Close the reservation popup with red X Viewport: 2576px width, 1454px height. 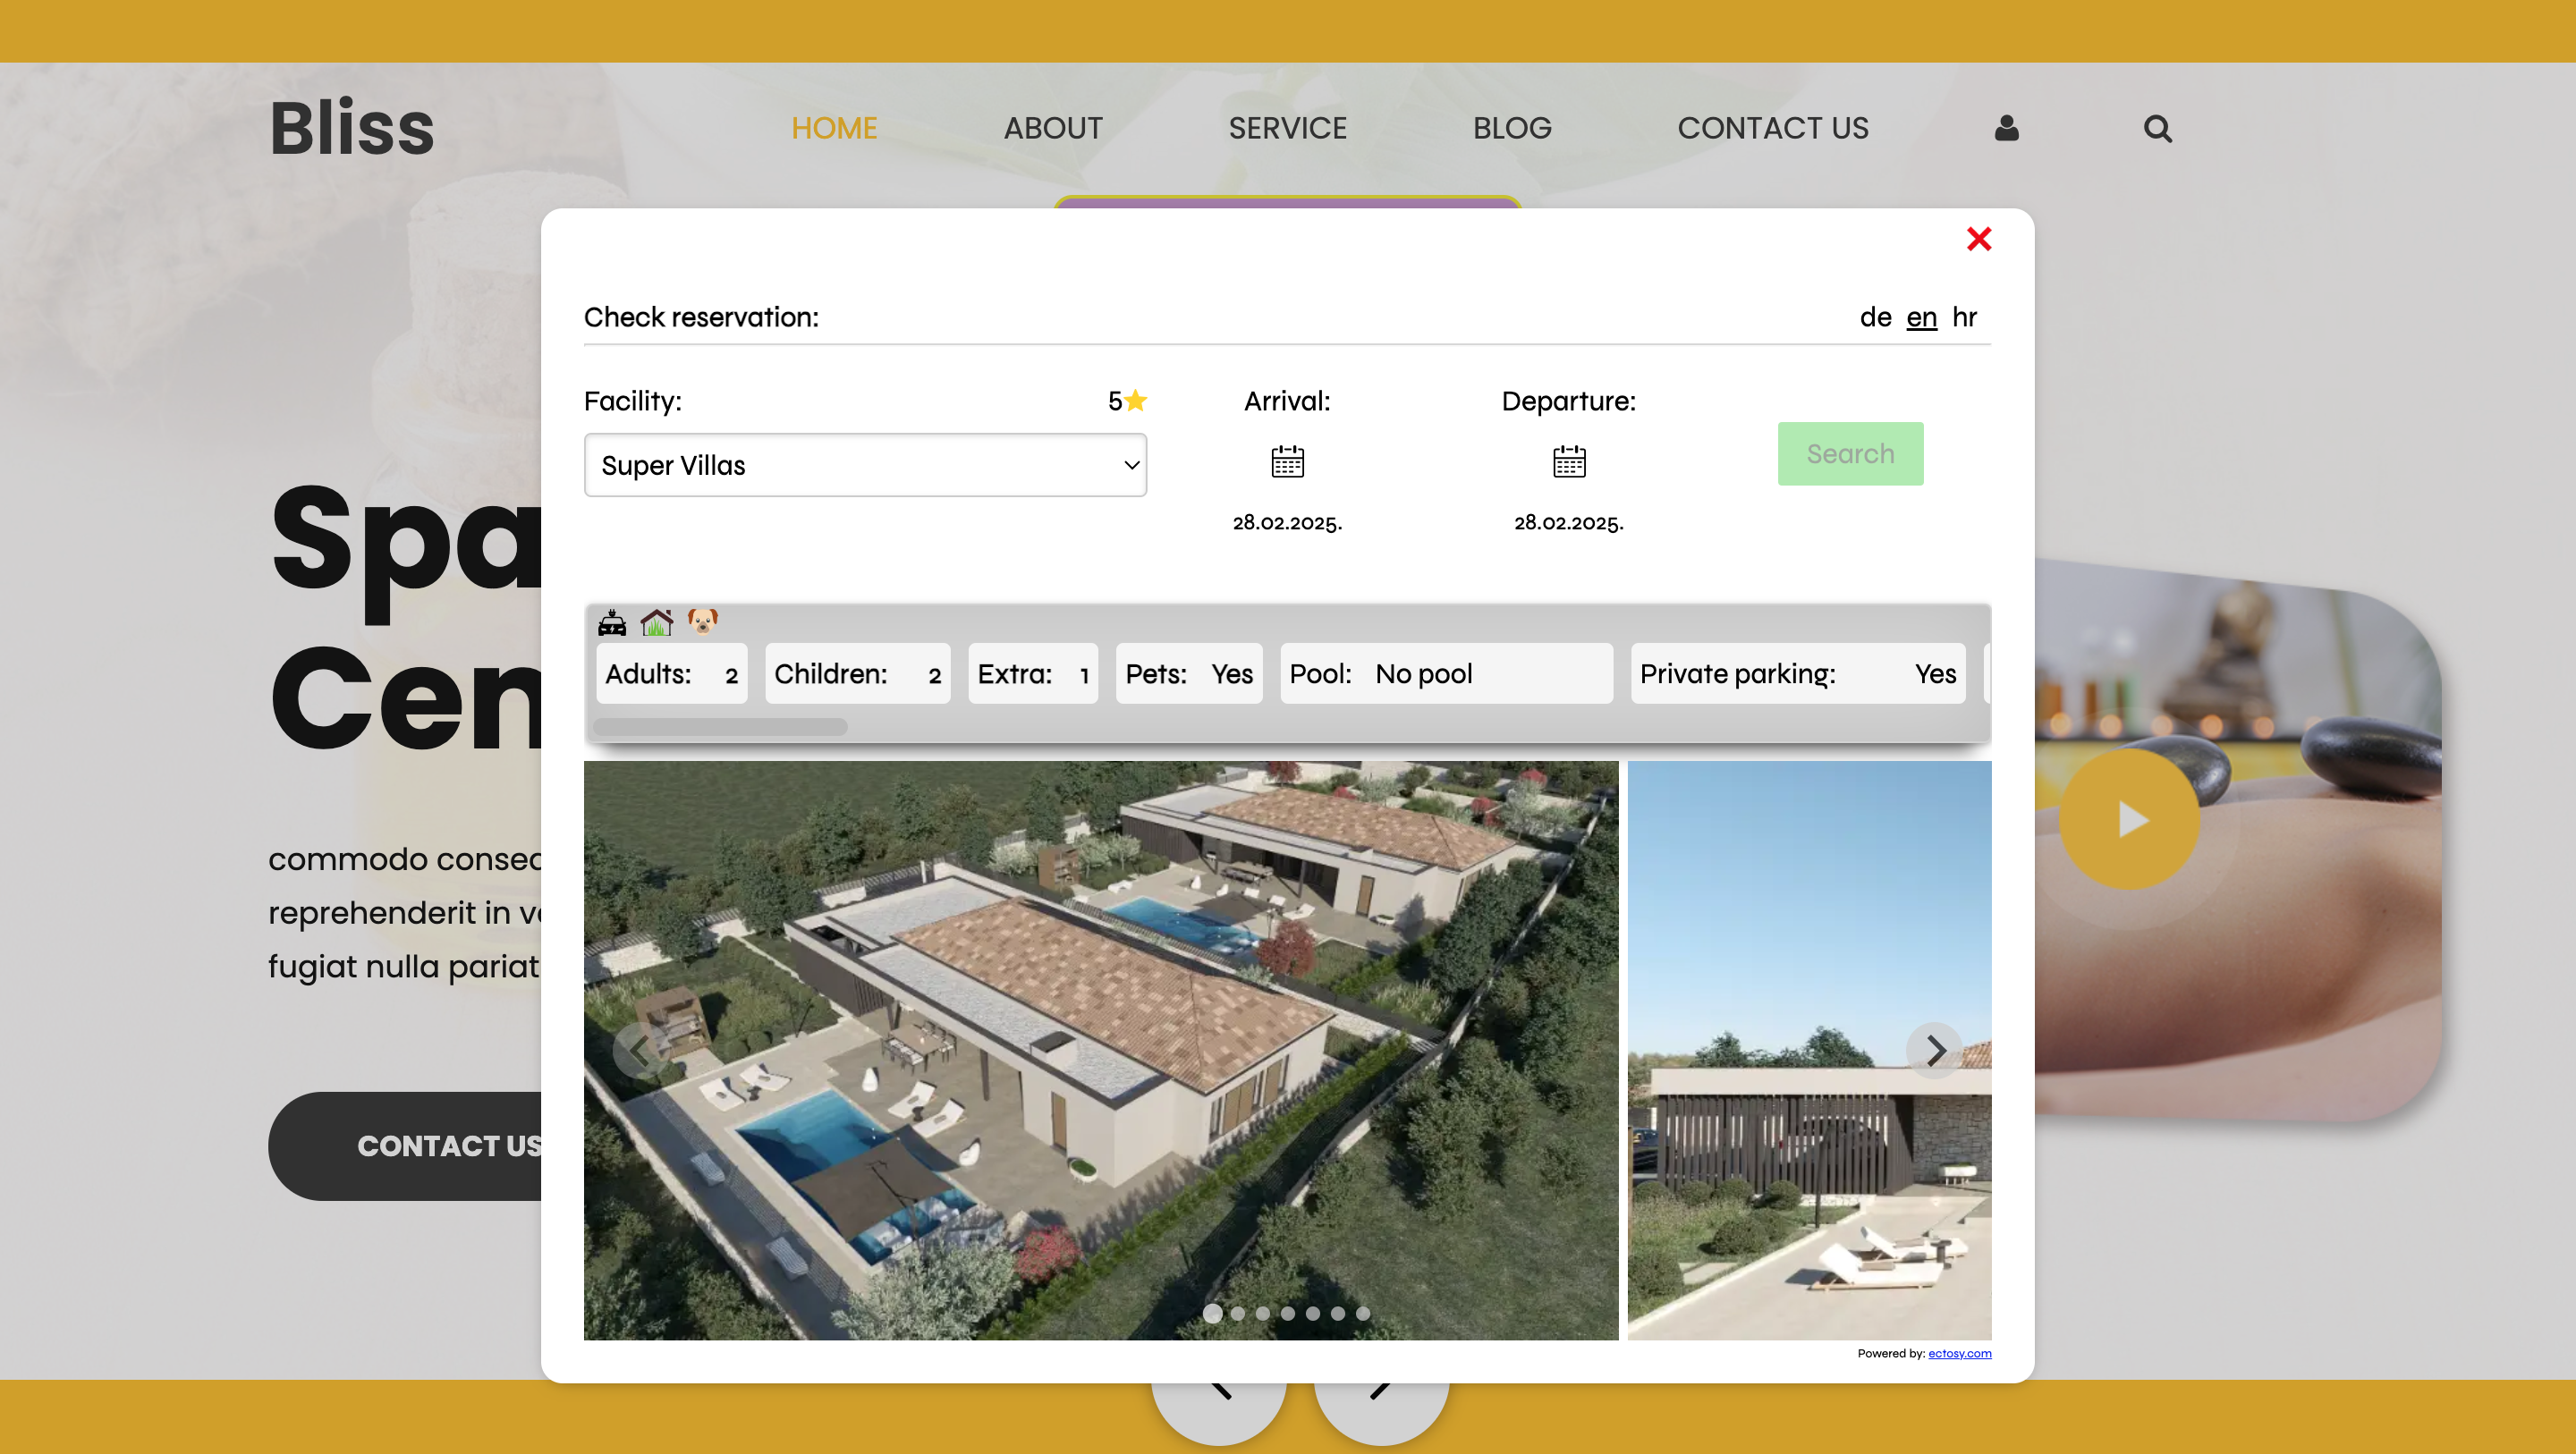click(1978, 239)
